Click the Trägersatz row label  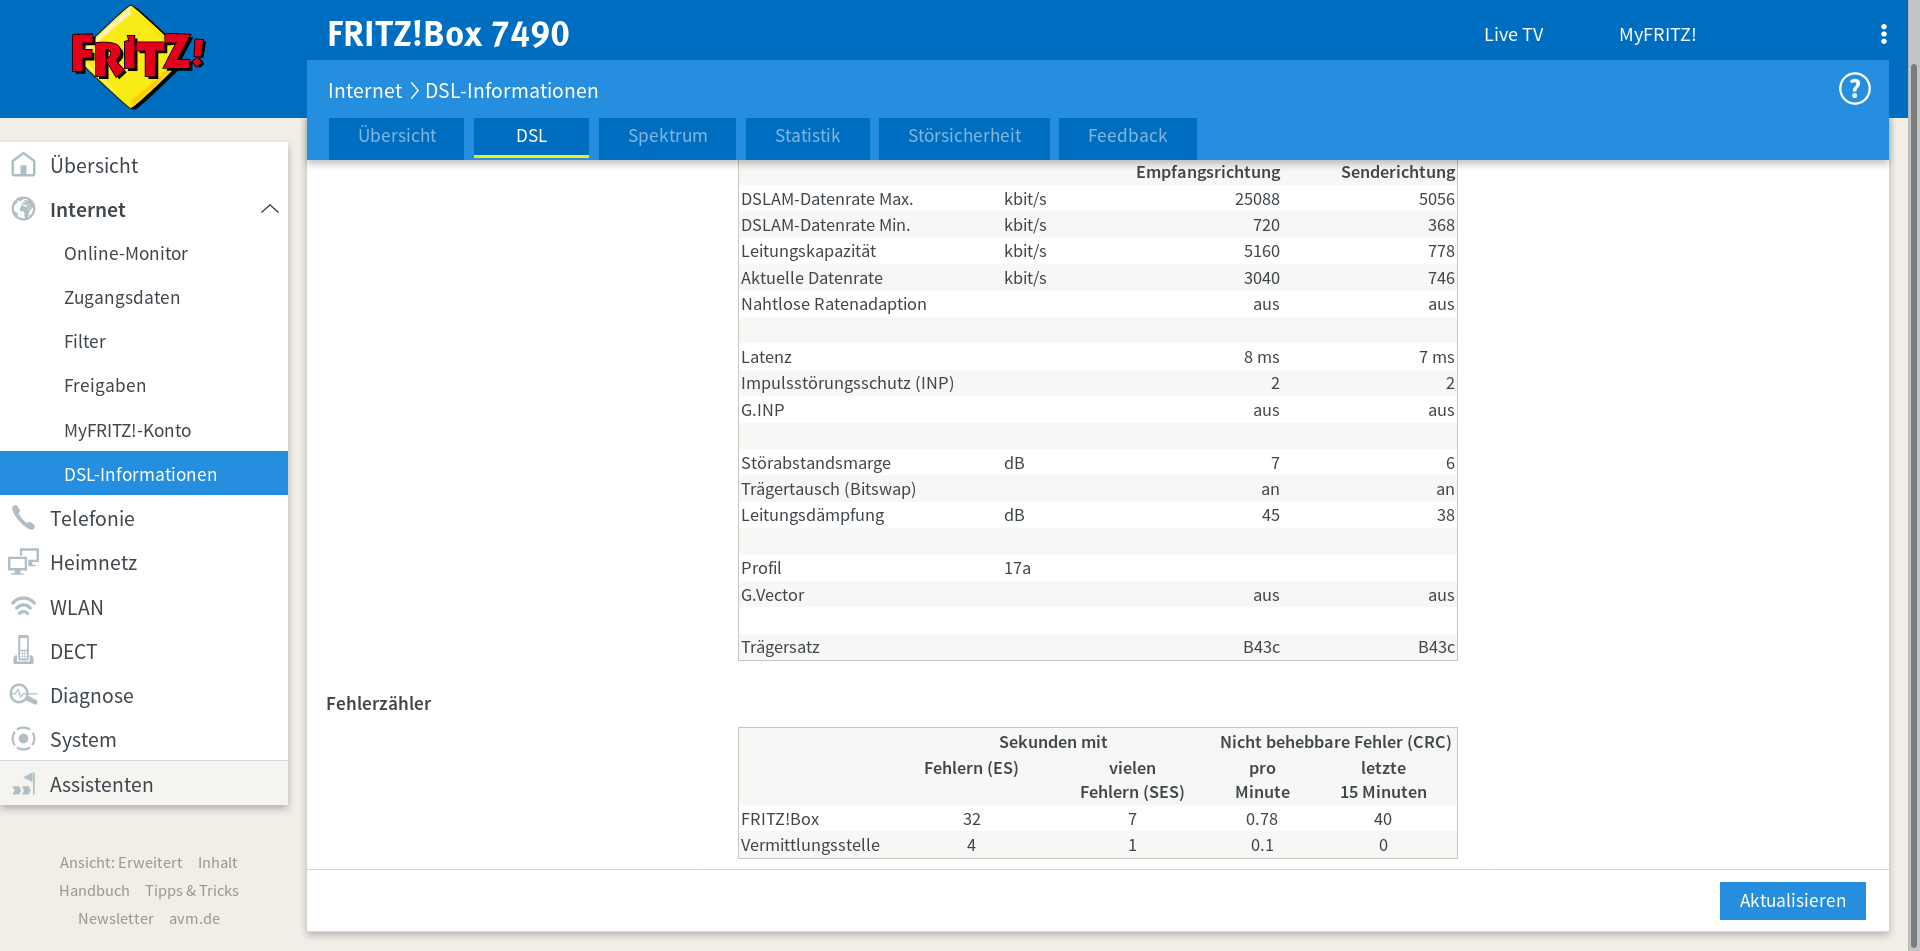click(x=780, y=647)
